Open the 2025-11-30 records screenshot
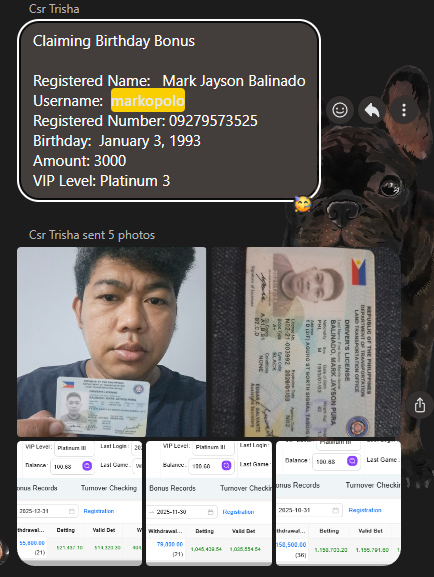Screen dimensions: 434x577 coord(209,503)
